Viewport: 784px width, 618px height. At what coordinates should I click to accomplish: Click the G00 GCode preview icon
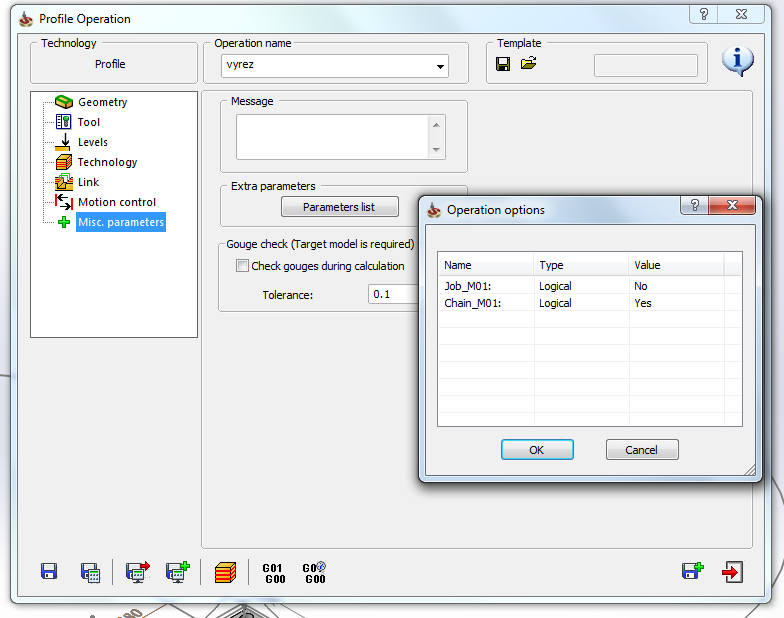click(x=314, y=573)
